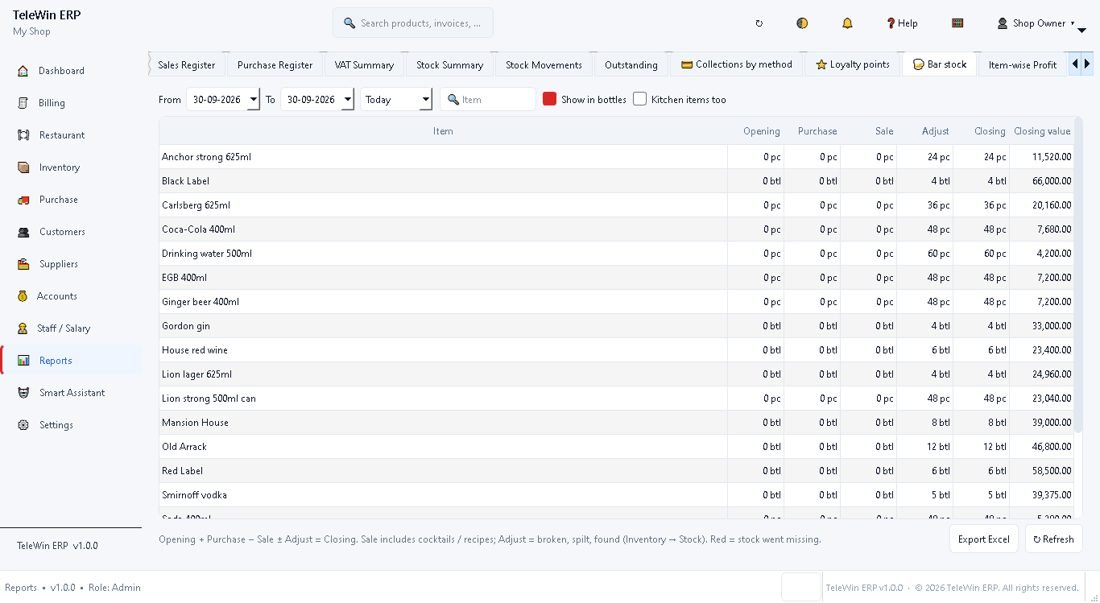Navigate to Customers in the sidebar
The height and width of the screenshot is (603, 1100).
(x=62, y=232)
